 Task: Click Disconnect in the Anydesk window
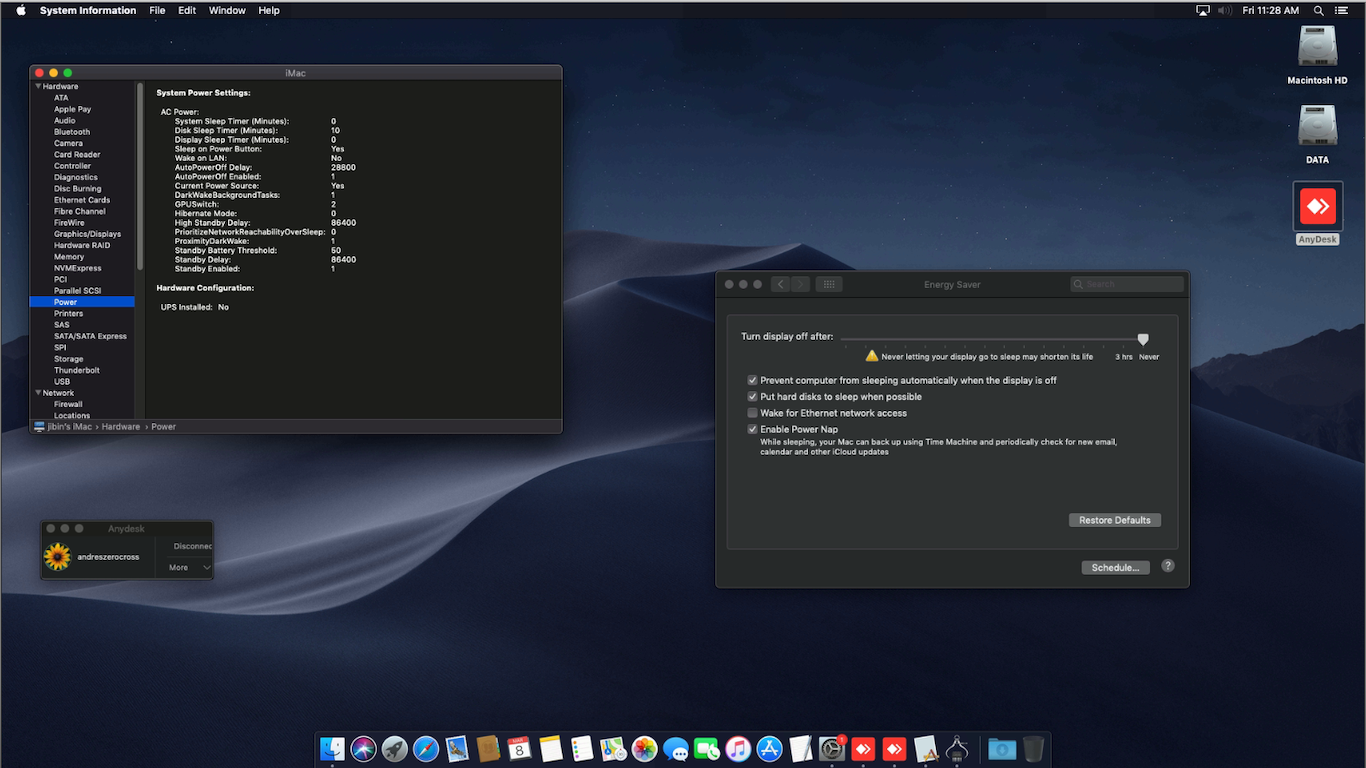pyautogui.click(x=192, y=546)
